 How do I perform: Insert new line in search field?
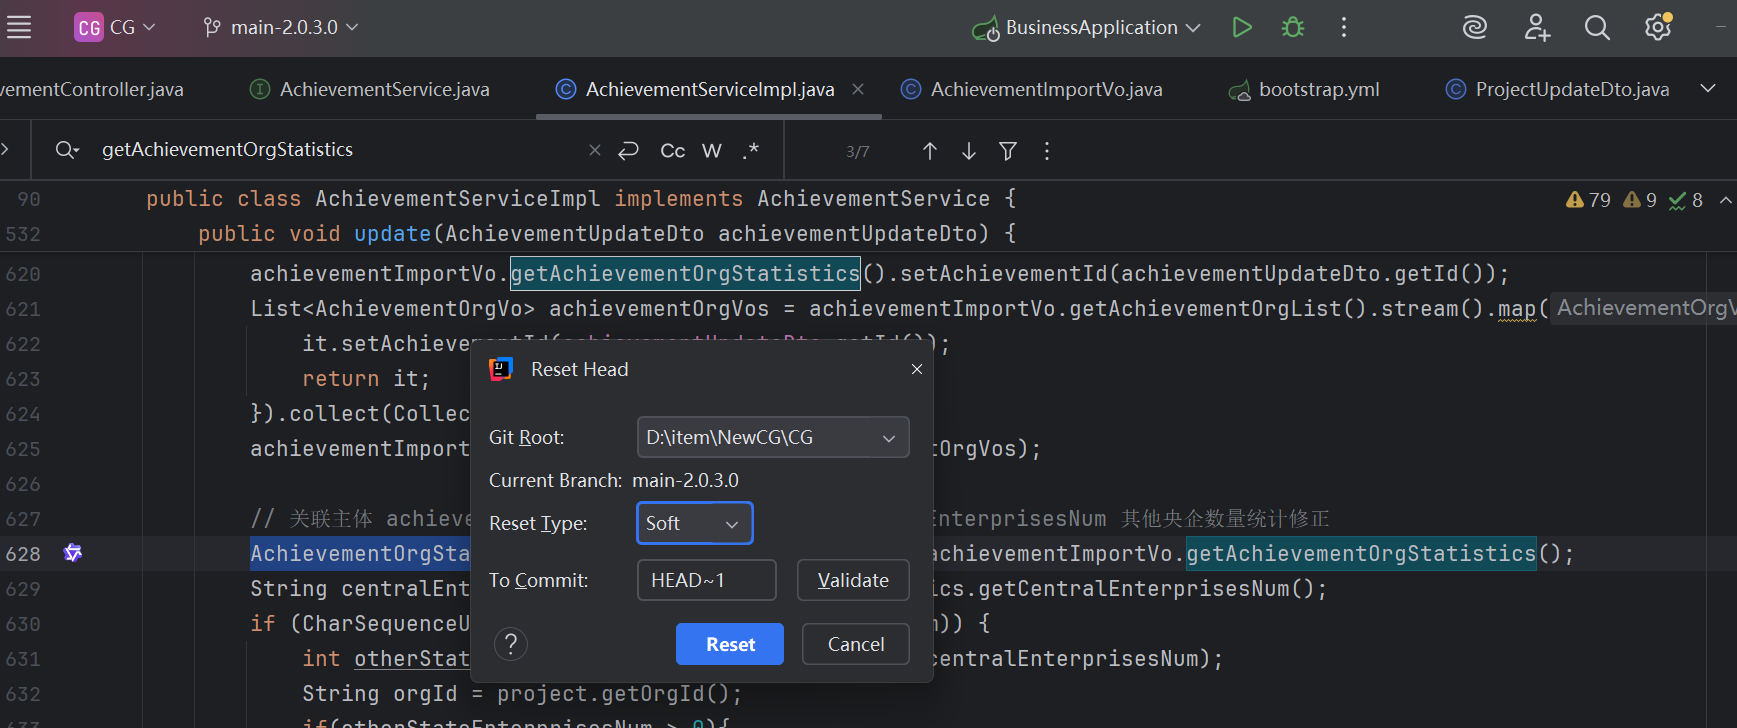(x=628, y=150)
